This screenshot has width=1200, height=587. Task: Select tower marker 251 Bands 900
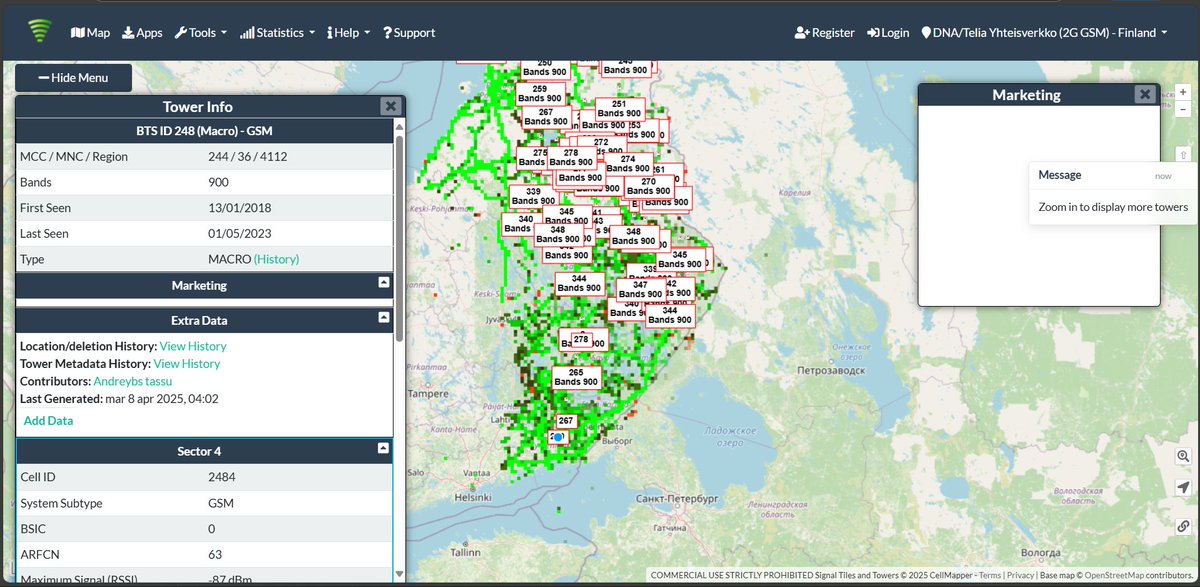[619, 109]
